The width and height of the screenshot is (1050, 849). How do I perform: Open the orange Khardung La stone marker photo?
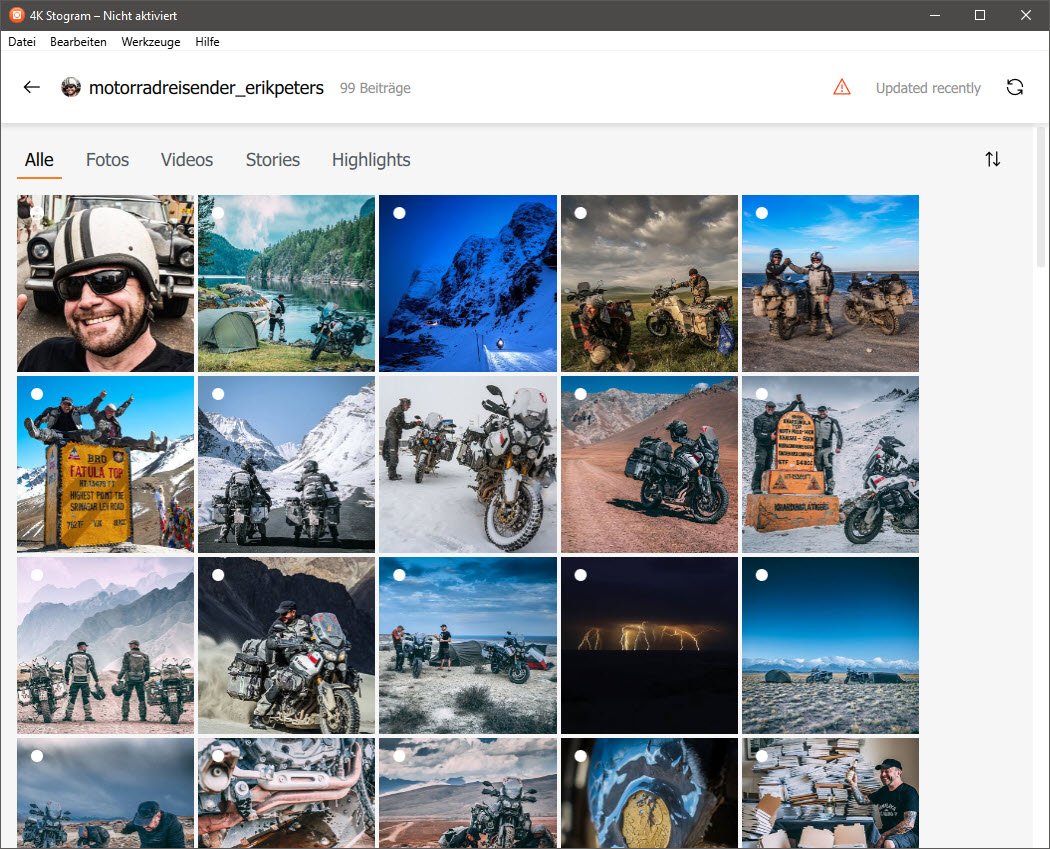coord(830,464)
